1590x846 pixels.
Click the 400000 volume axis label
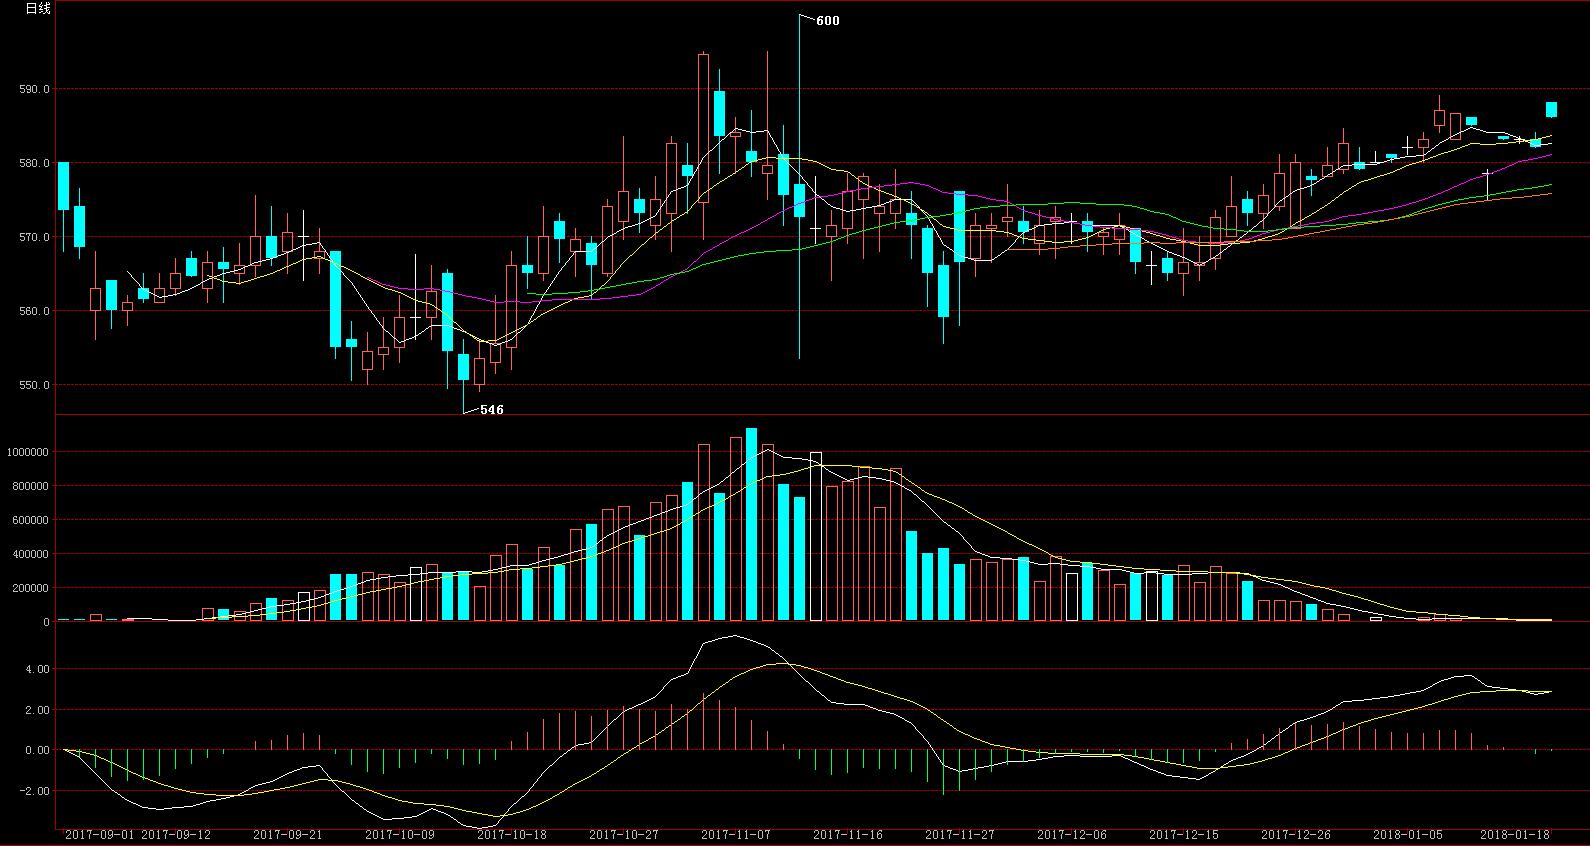tap(31, 554)
